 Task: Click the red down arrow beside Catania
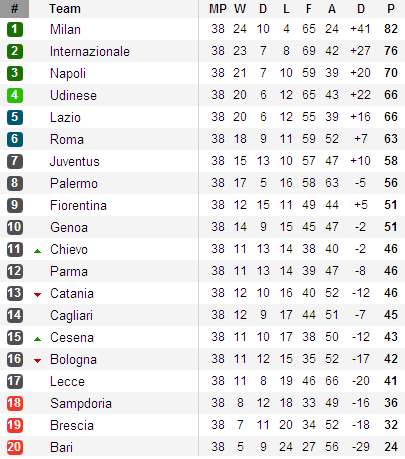point(37,295)
